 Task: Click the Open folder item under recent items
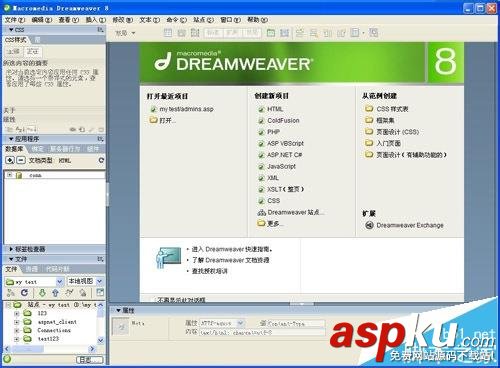(x=162, y=120)
